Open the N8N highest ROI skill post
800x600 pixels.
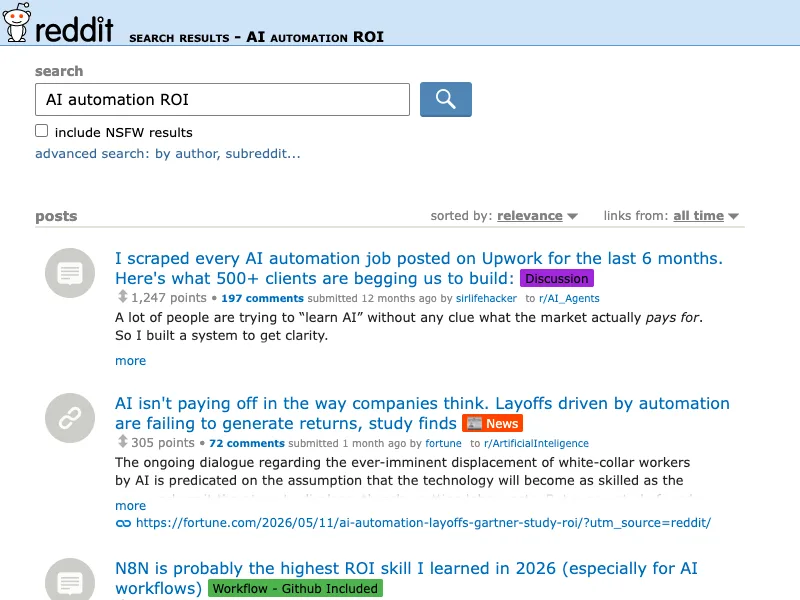click(406, 578)
